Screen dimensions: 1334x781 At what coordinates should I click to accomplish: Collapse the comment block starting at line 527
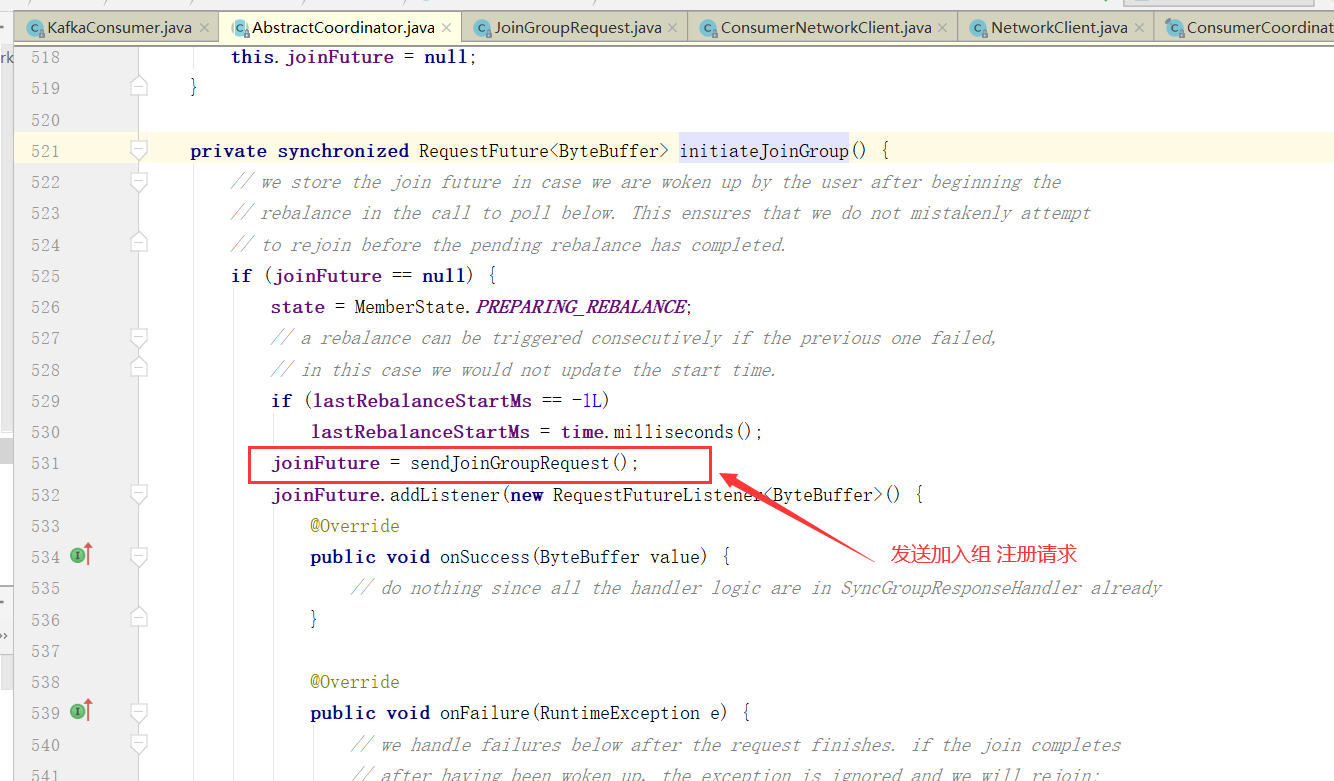tap(139, 338)
